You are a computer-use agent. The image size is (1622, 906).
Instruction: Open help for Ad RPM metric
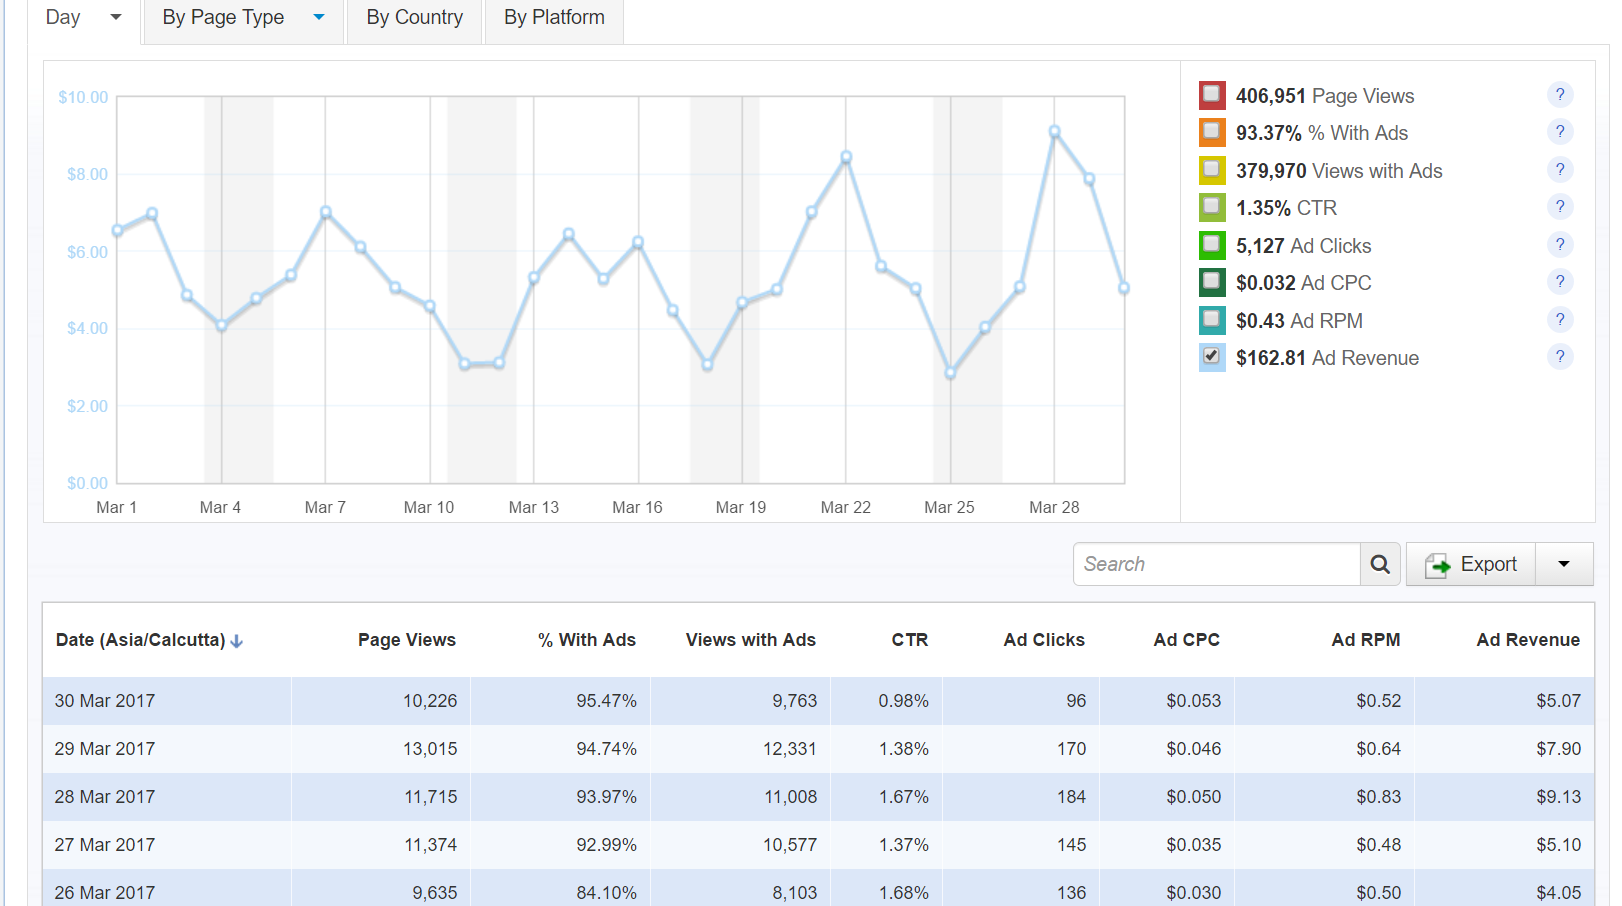click(1559, 320)
